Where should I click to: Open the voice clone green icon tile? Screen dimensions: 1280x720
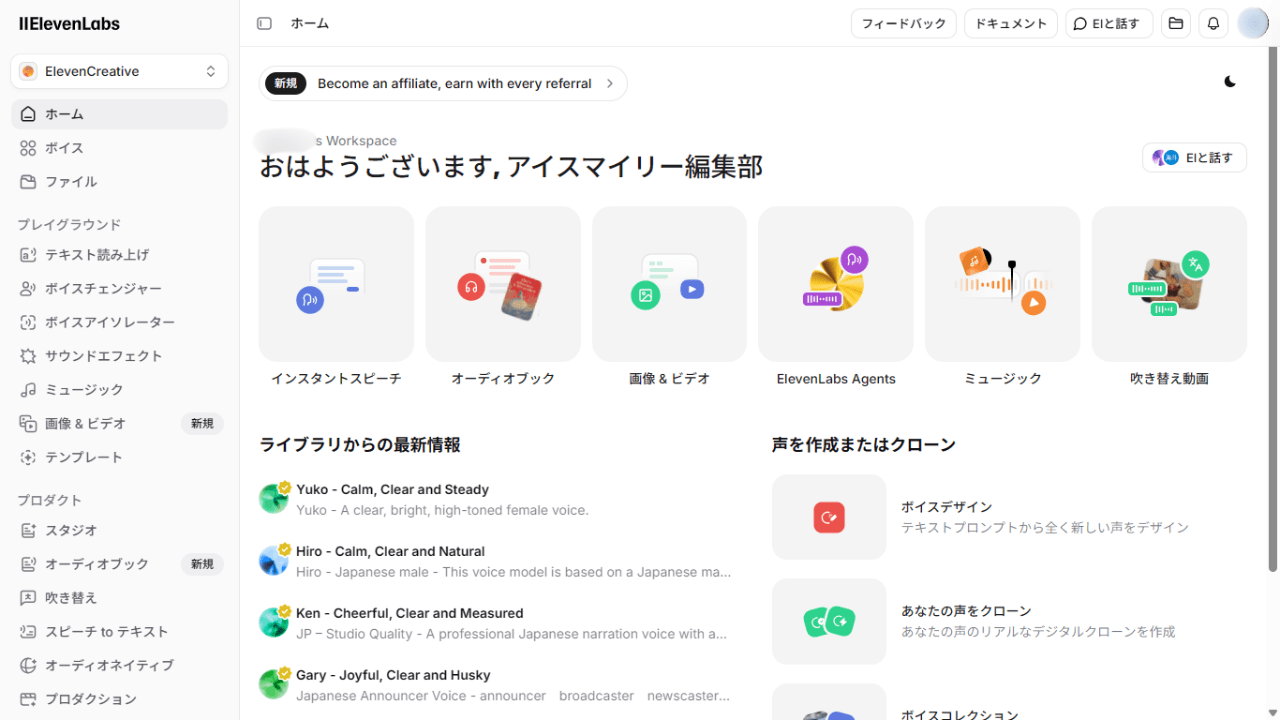(x=829, y=621)
